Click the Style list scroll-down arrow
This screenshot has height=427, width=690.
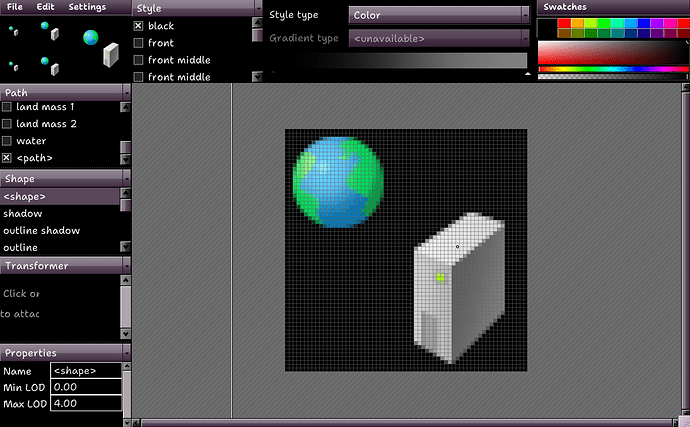pos(257,77)
